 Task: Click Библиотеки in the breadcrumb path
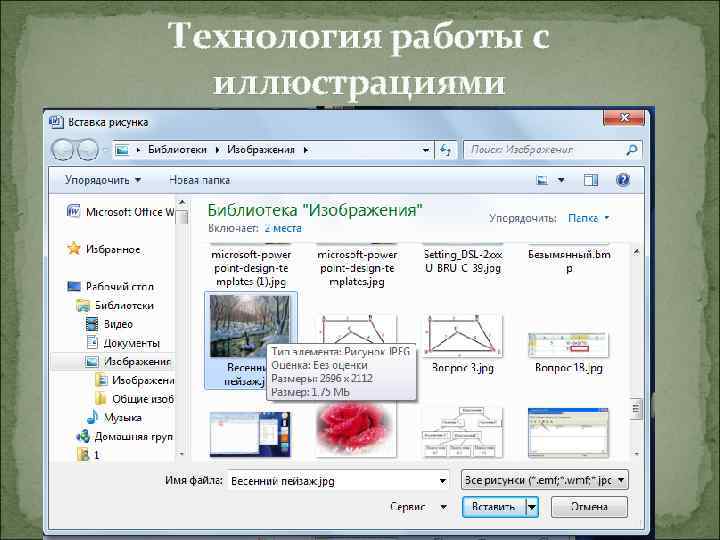(x=177, y=150)
